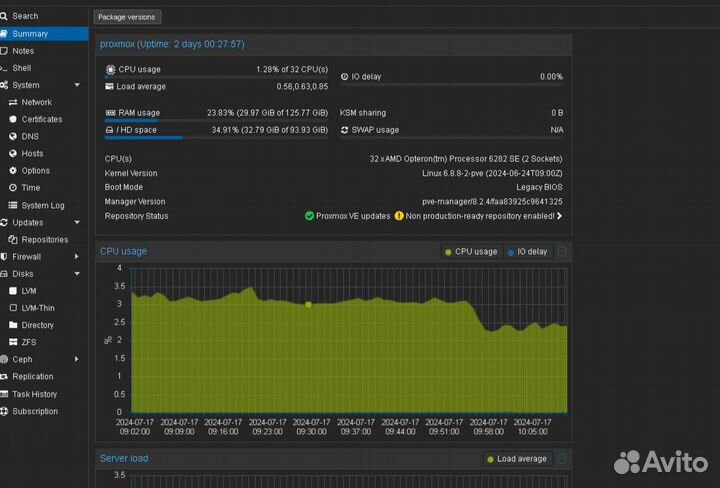Image resolution: width=720 pixels, height=488 pixels.
Task: Click the Task History list icon
Action: (4, 394)
